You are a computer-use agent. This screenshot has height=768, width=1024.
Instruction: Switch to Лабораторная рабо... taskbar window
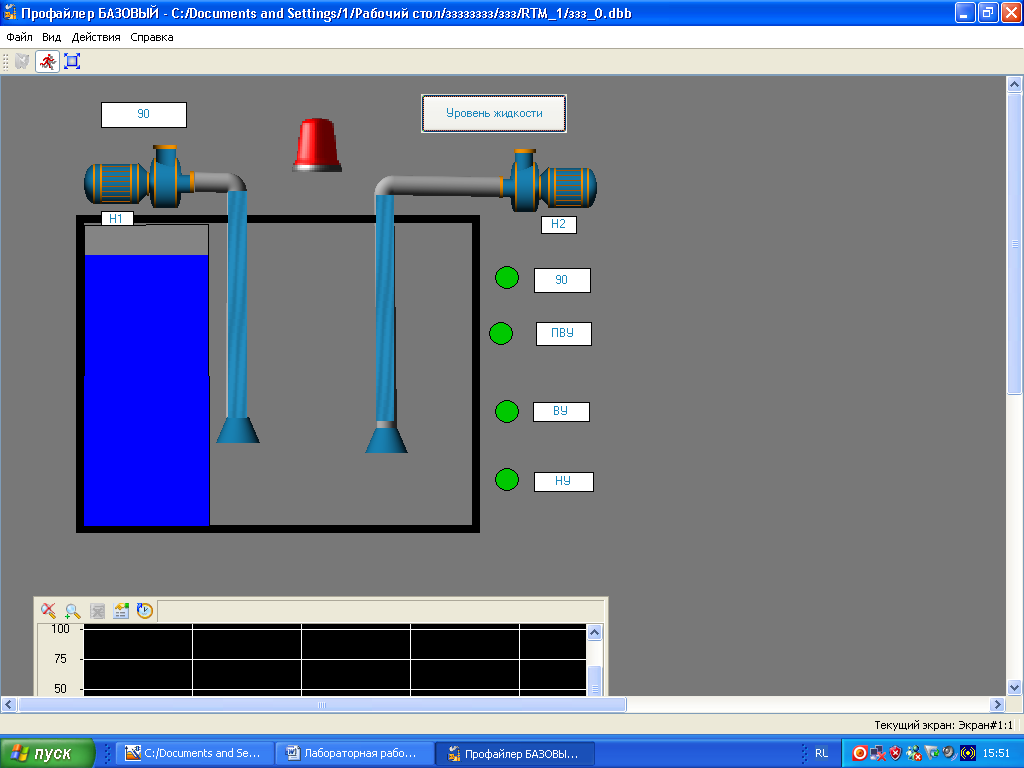(353, 753)
